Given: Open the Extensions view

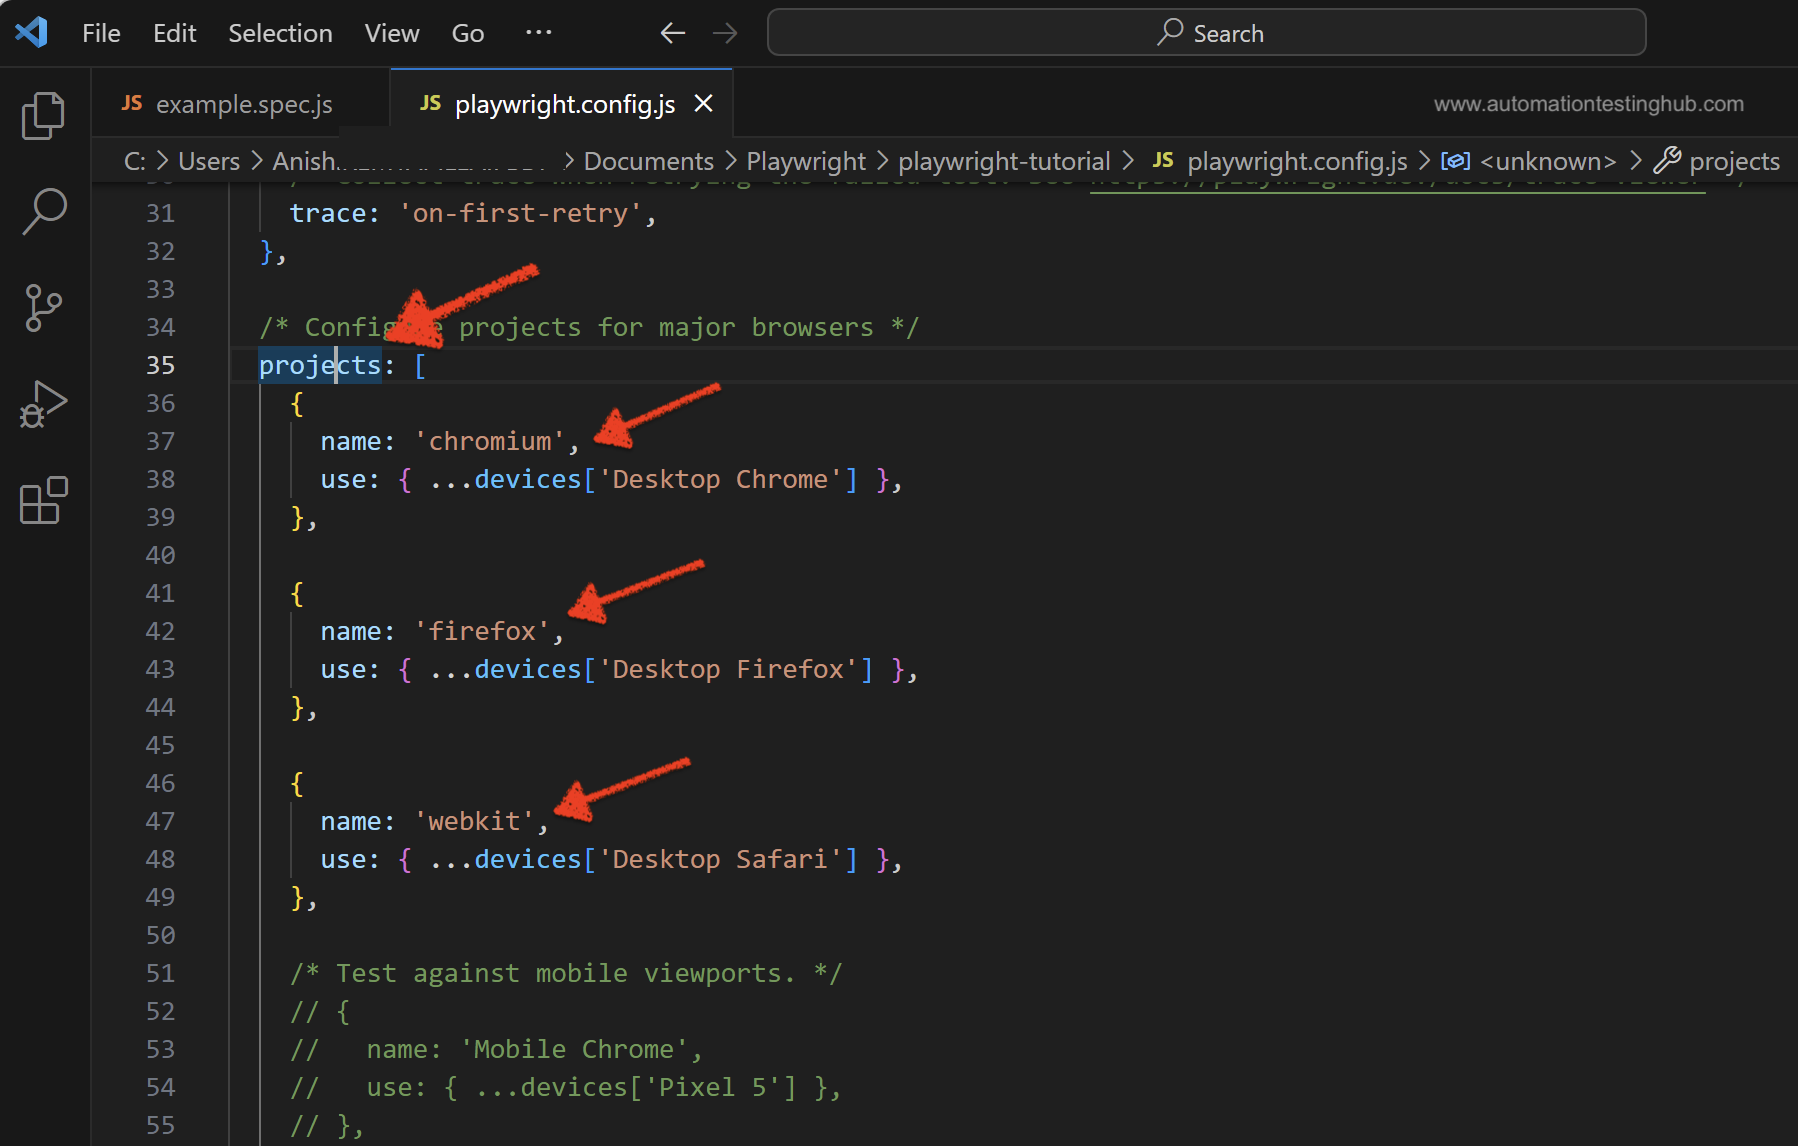Looking at the screenshot, I should coord(43,500).
